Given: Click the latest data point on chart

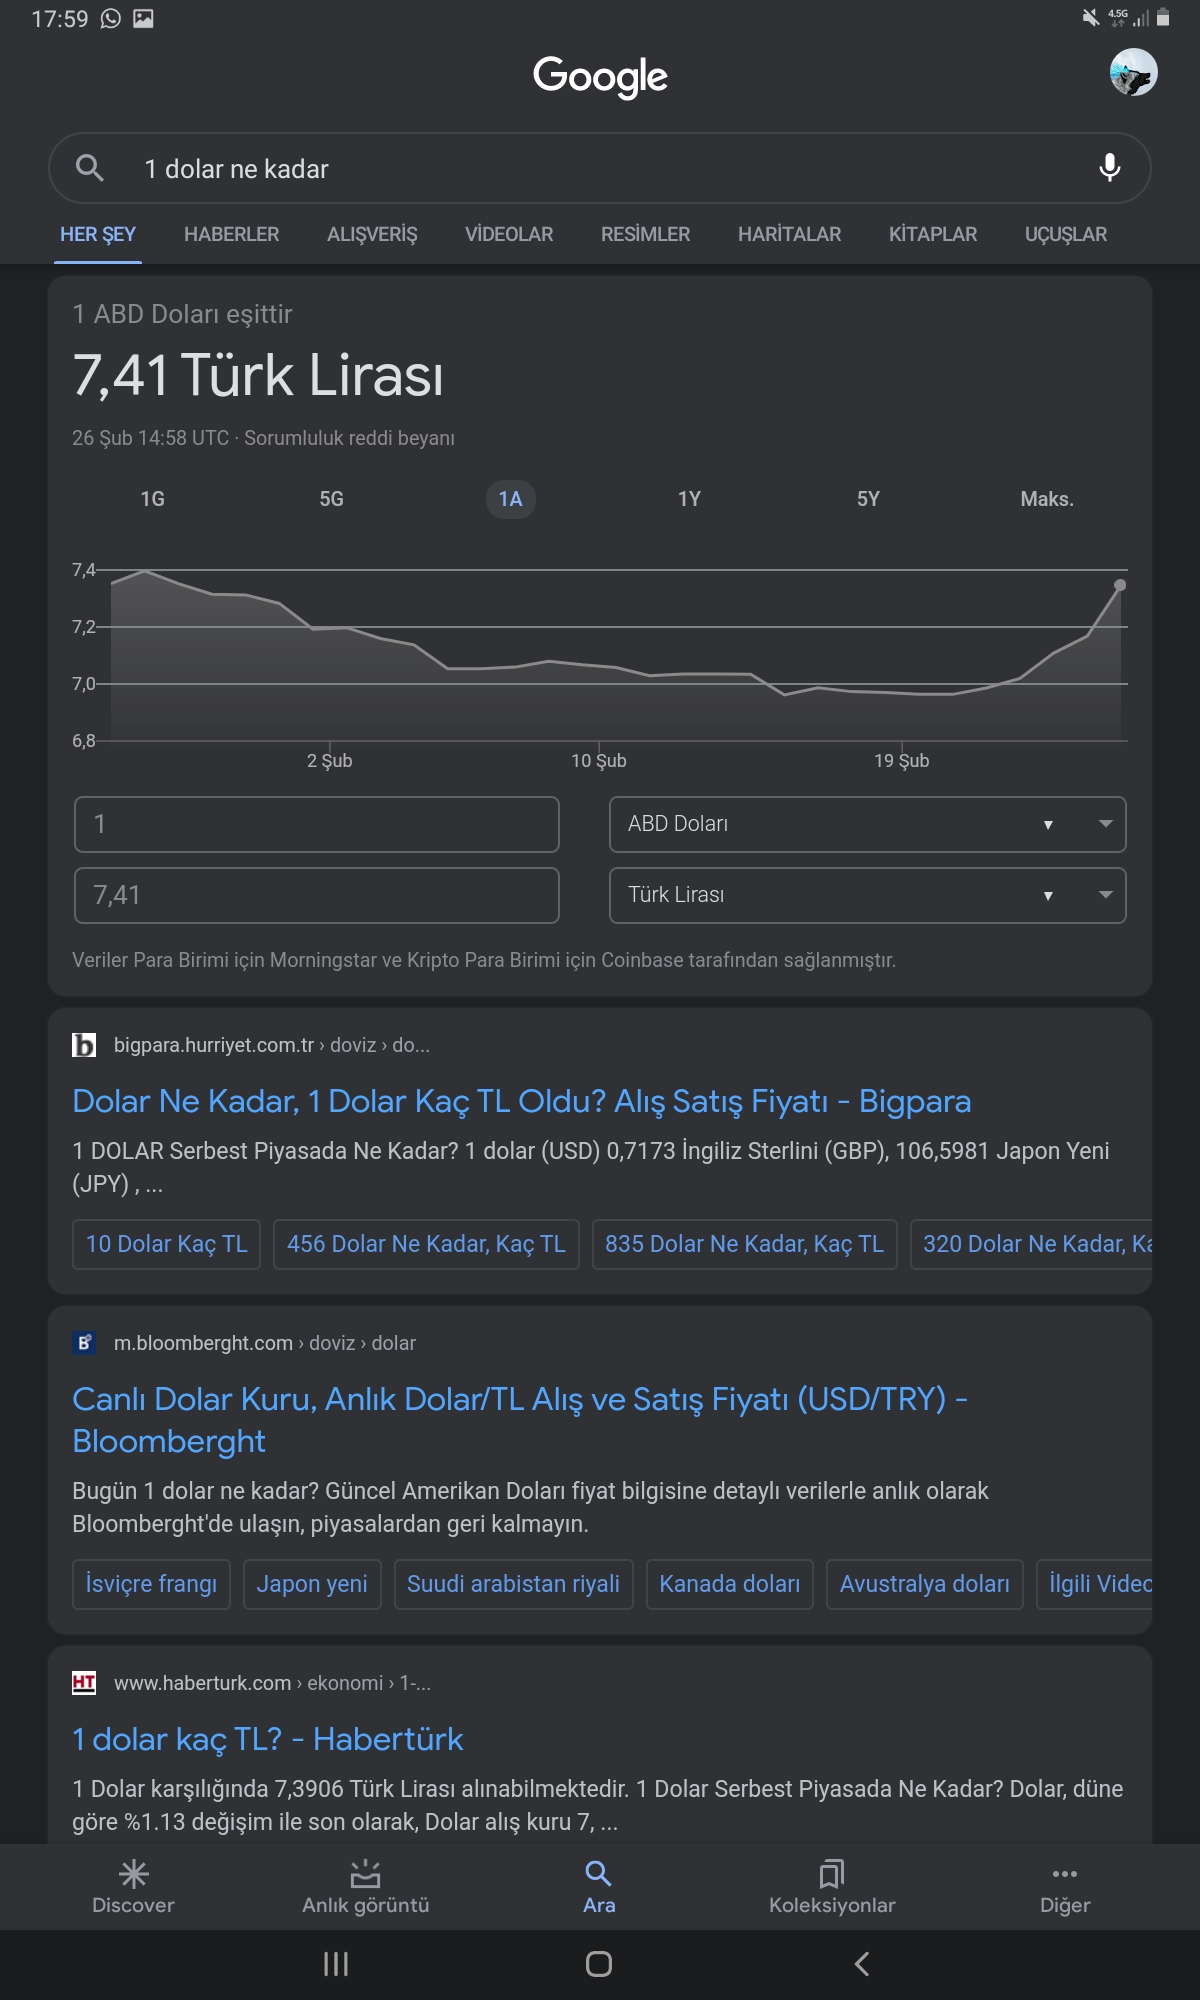Looking at the screenshot, I should pyautogui.click(x=1120, y=585).
